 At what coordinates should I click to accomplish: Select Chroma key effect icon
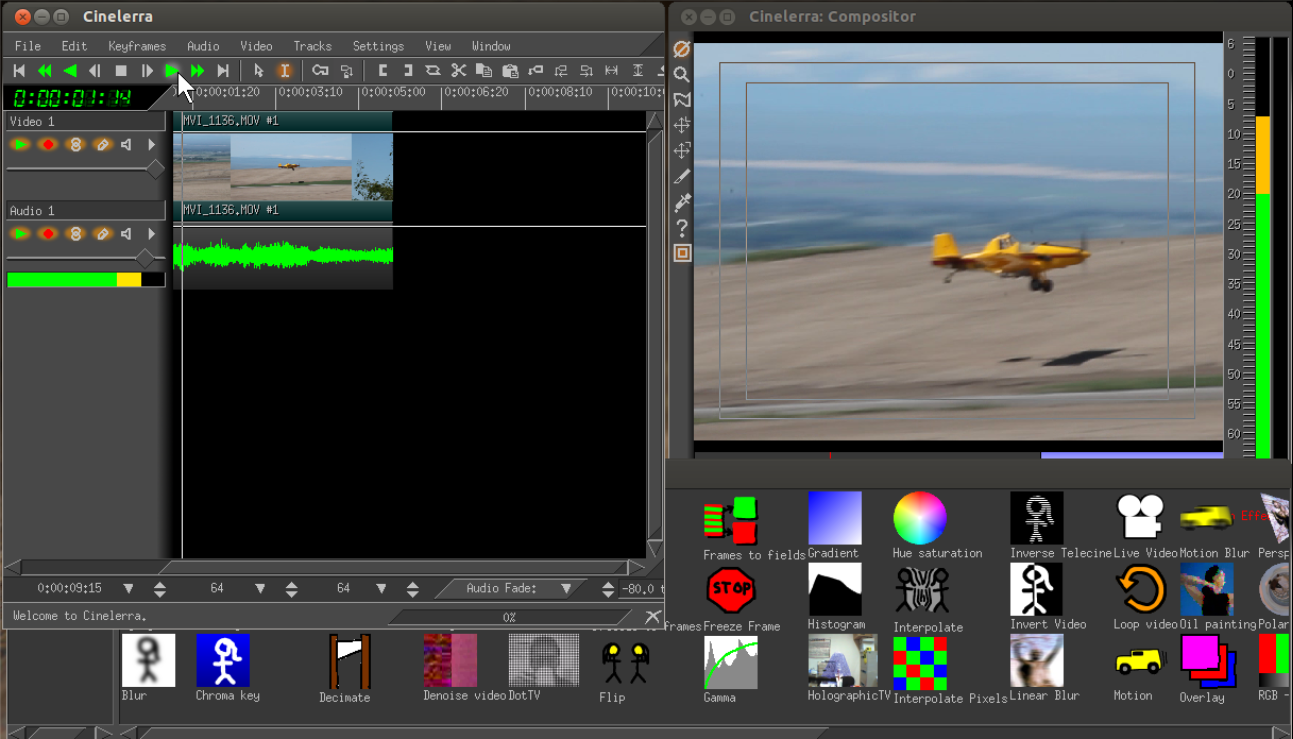tap(223, 660)
